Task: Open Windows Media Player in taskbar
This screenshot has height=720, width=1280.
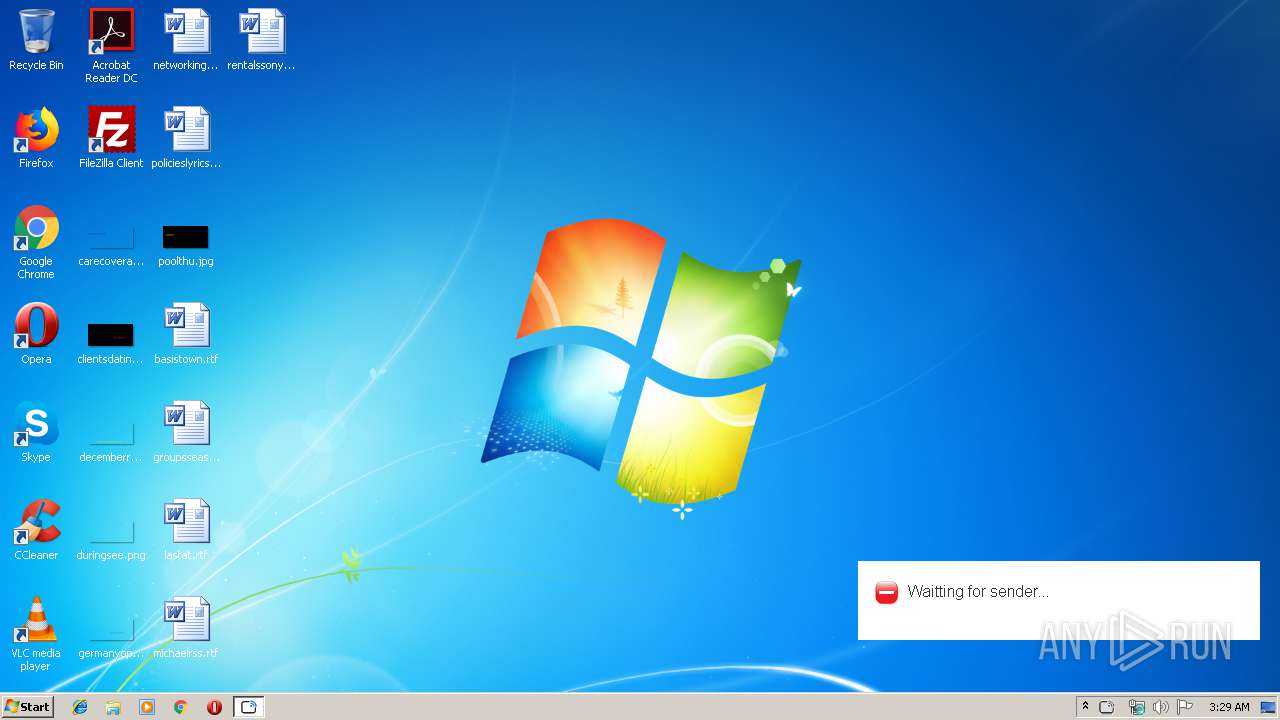Action: click(x=147, y=707)
